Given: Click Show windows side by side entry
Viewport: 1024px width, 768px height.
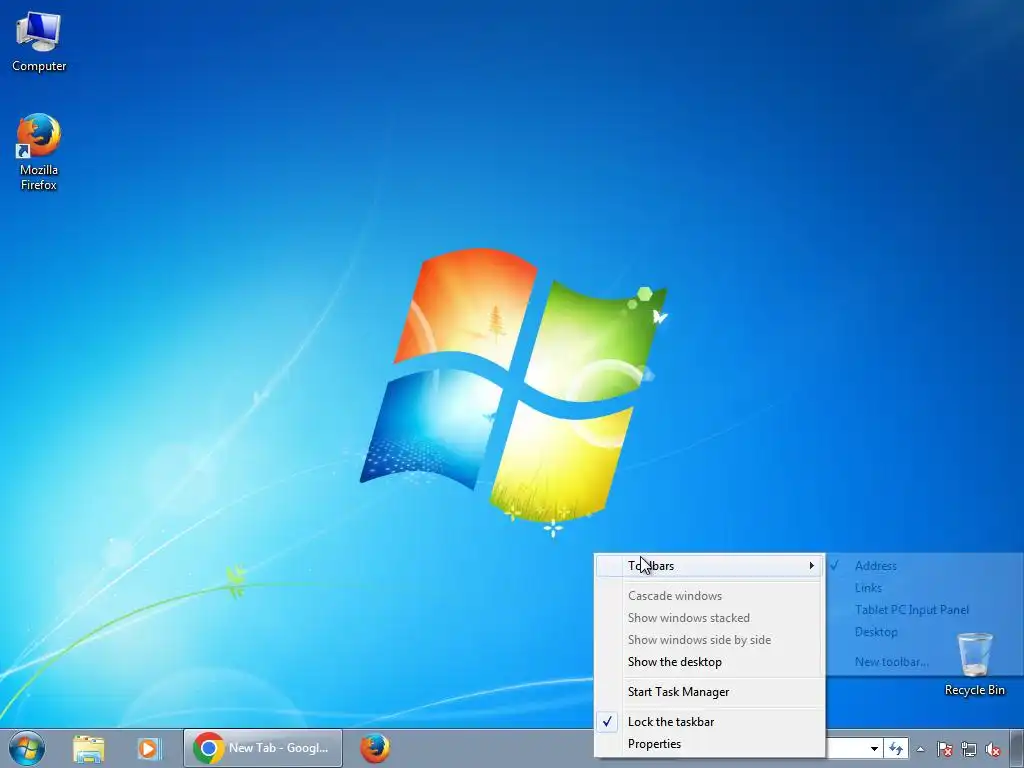Looking at the screenshot, I should coord(710,640).
